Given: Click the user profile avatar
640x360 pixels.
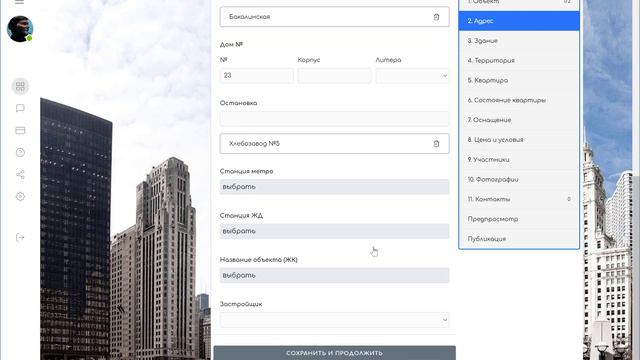Looking at the screenshot, I should point(20,29).
